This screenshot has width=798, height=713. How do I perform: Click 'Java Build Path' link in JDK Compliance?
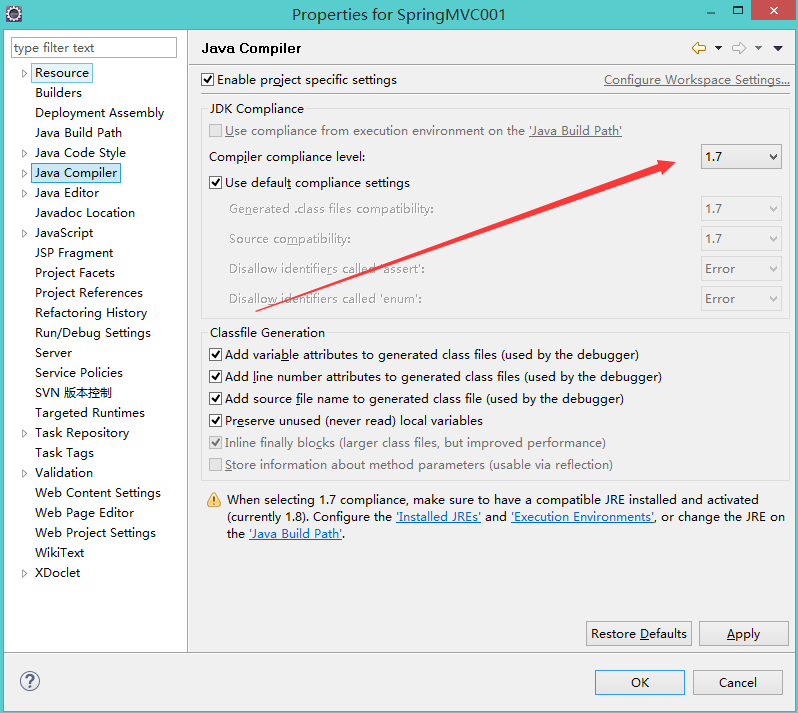(576, 131)
